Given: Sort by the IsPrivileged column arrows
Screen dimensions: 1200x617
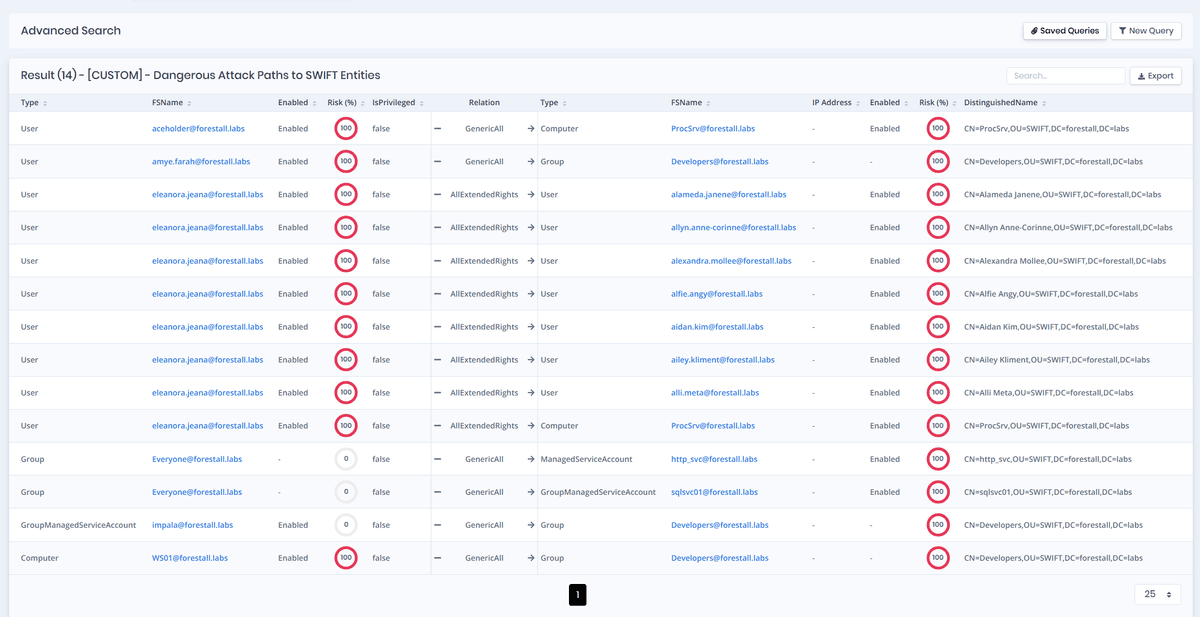Looking at the screenshot, I should click(421, 102).
